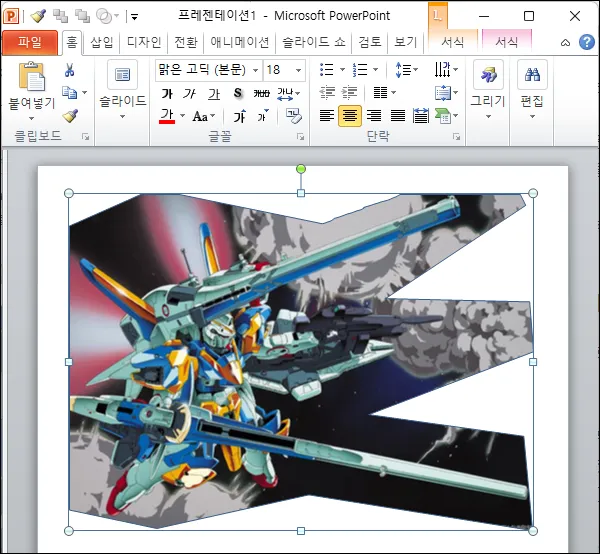The height and width of the screenshot is (554, 600).
Task: Click Decrease font size icon
Action: click(x=262, y=116)
